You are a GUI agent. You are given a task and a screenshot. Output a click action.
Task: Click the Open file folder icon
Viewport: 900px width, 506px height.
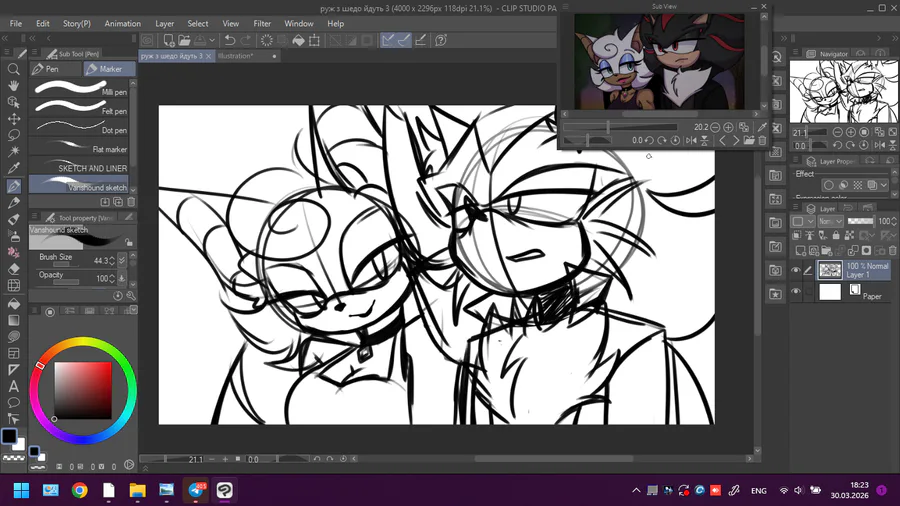pos(184,40)
